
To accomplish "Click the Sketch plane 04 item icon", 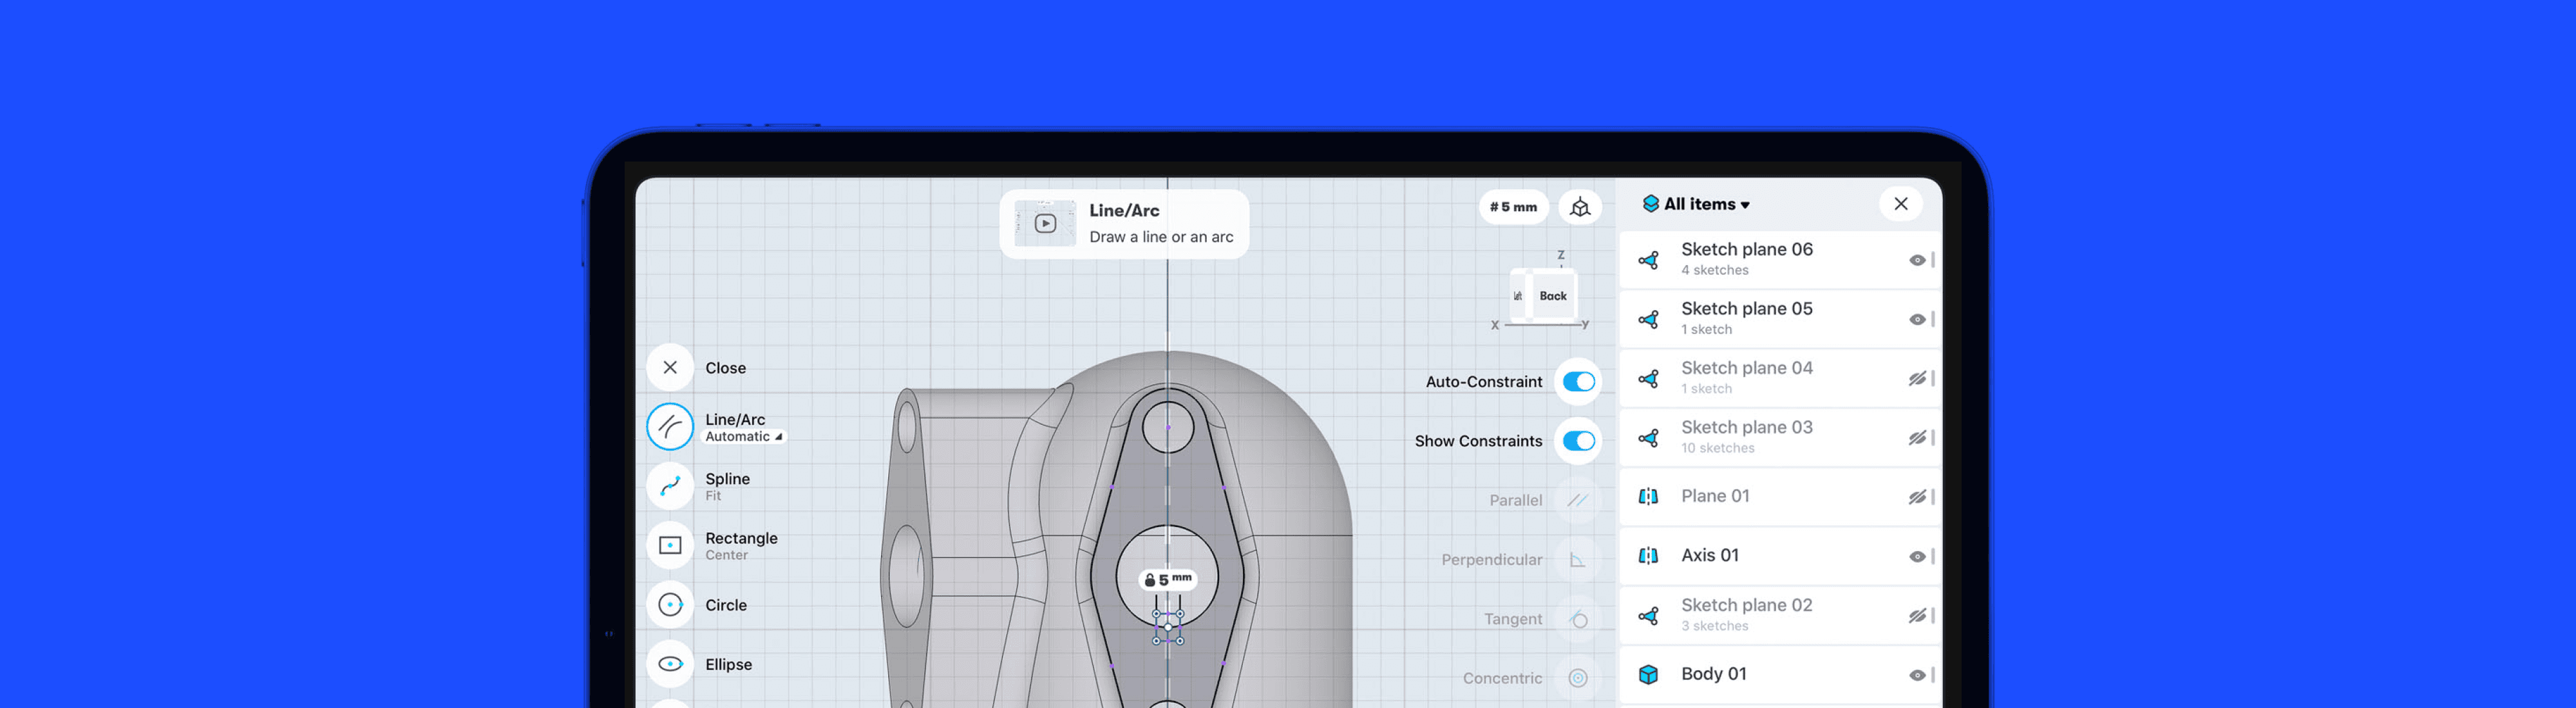I will (1649, 379).
